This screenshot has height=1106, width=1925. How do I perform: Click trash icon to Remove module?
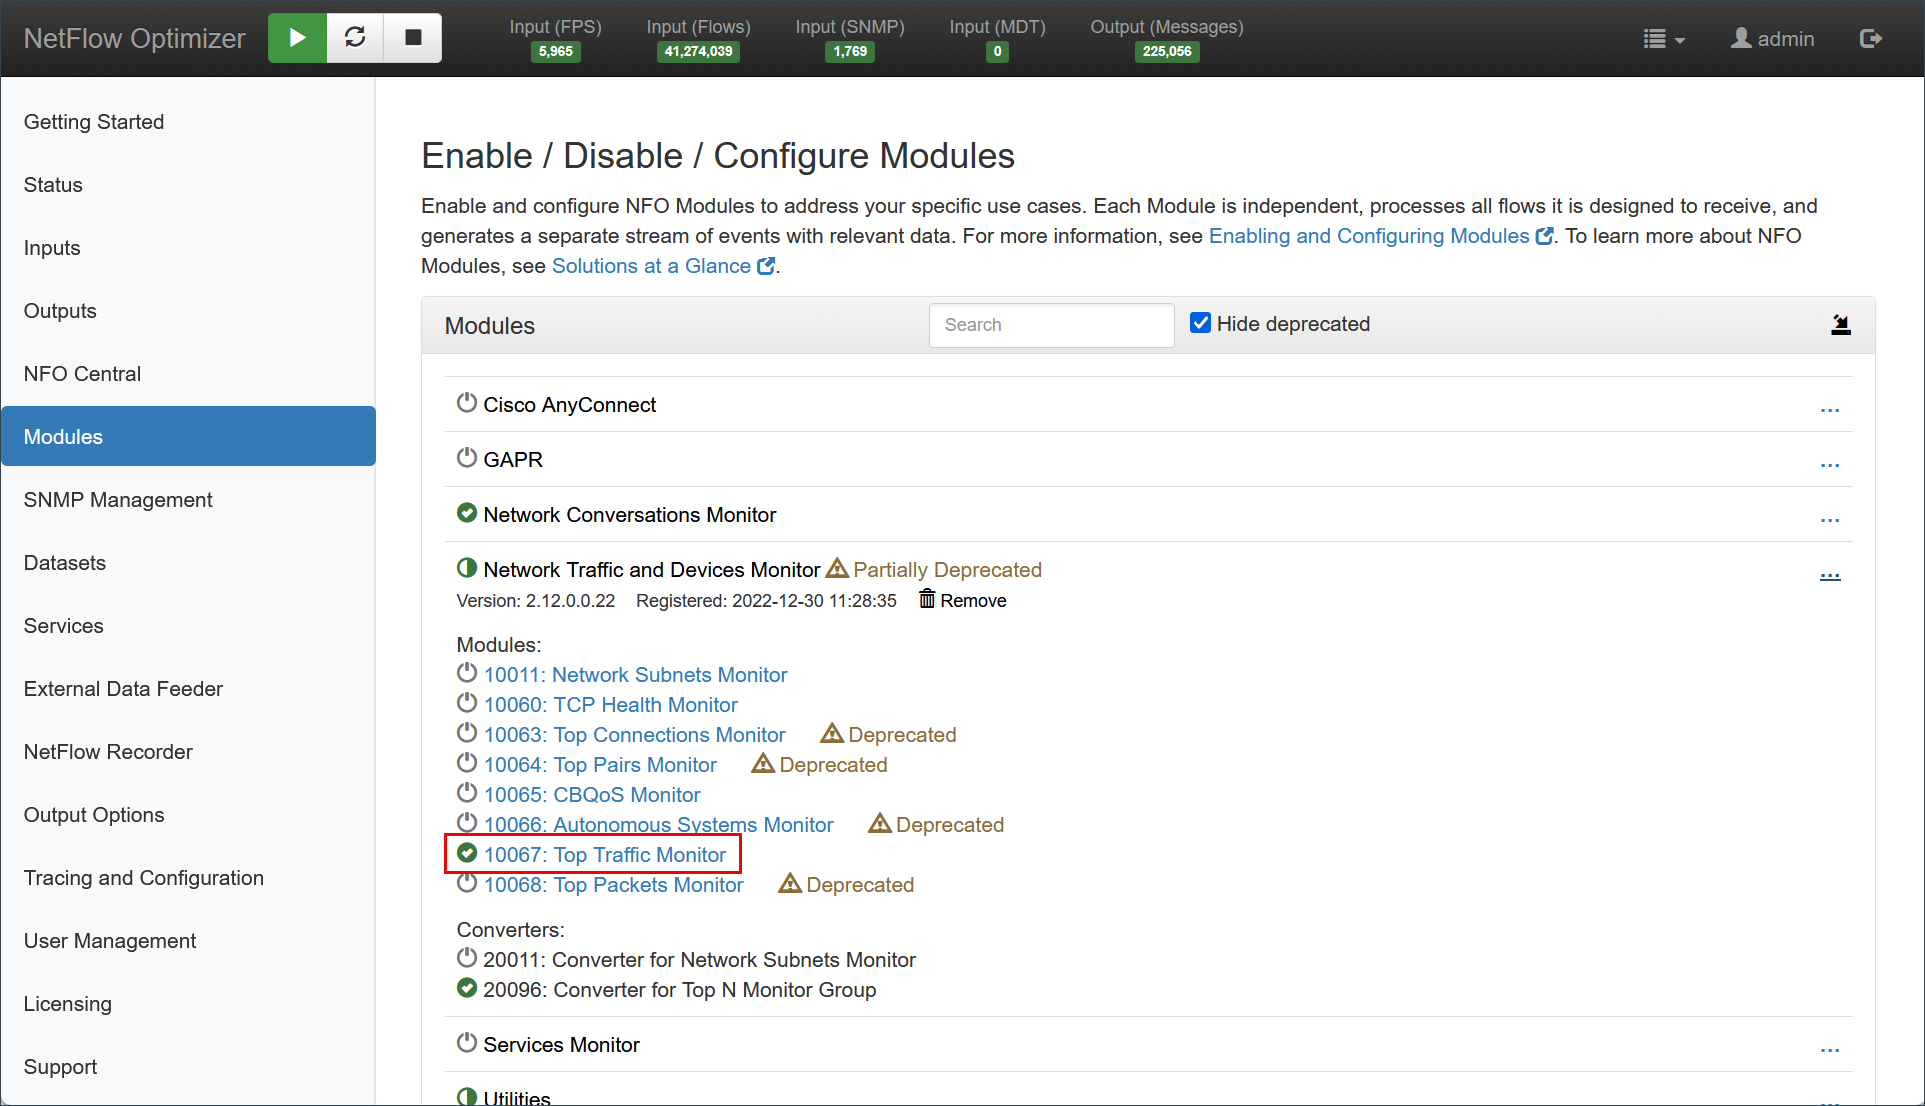pos(927,600)
